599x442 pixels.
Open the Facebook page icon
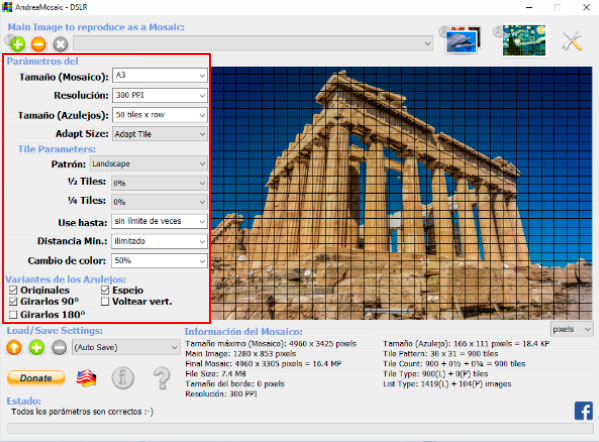click(584, 411)
